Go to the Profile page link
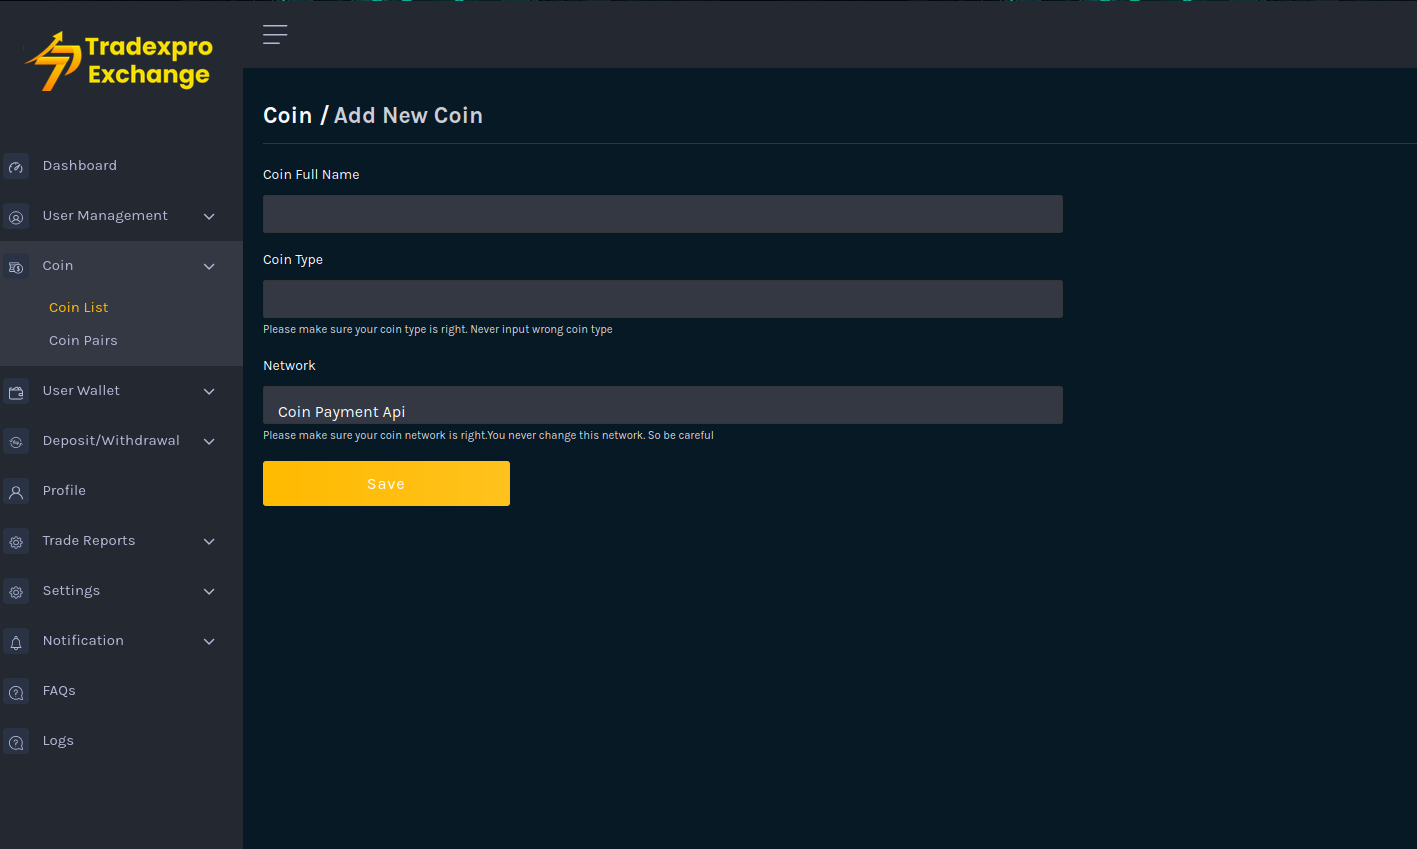This screenshot has height=849, width=1417. 64,491
